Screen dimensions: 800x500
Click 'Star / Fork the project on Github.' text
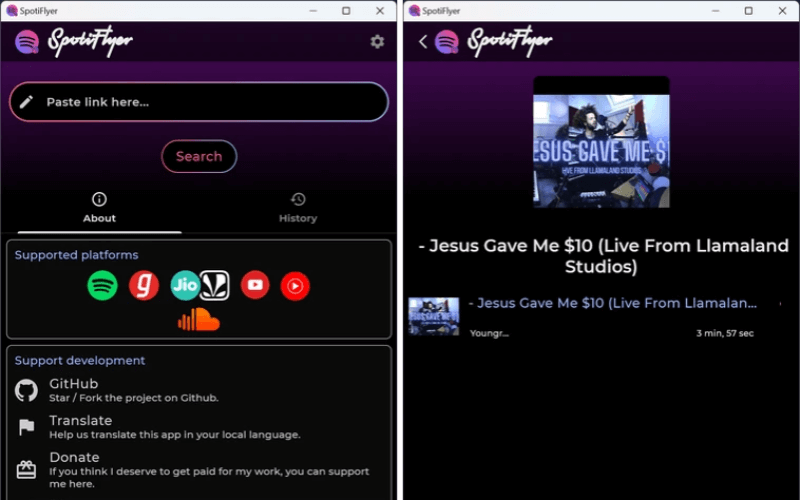coord(134,398)
